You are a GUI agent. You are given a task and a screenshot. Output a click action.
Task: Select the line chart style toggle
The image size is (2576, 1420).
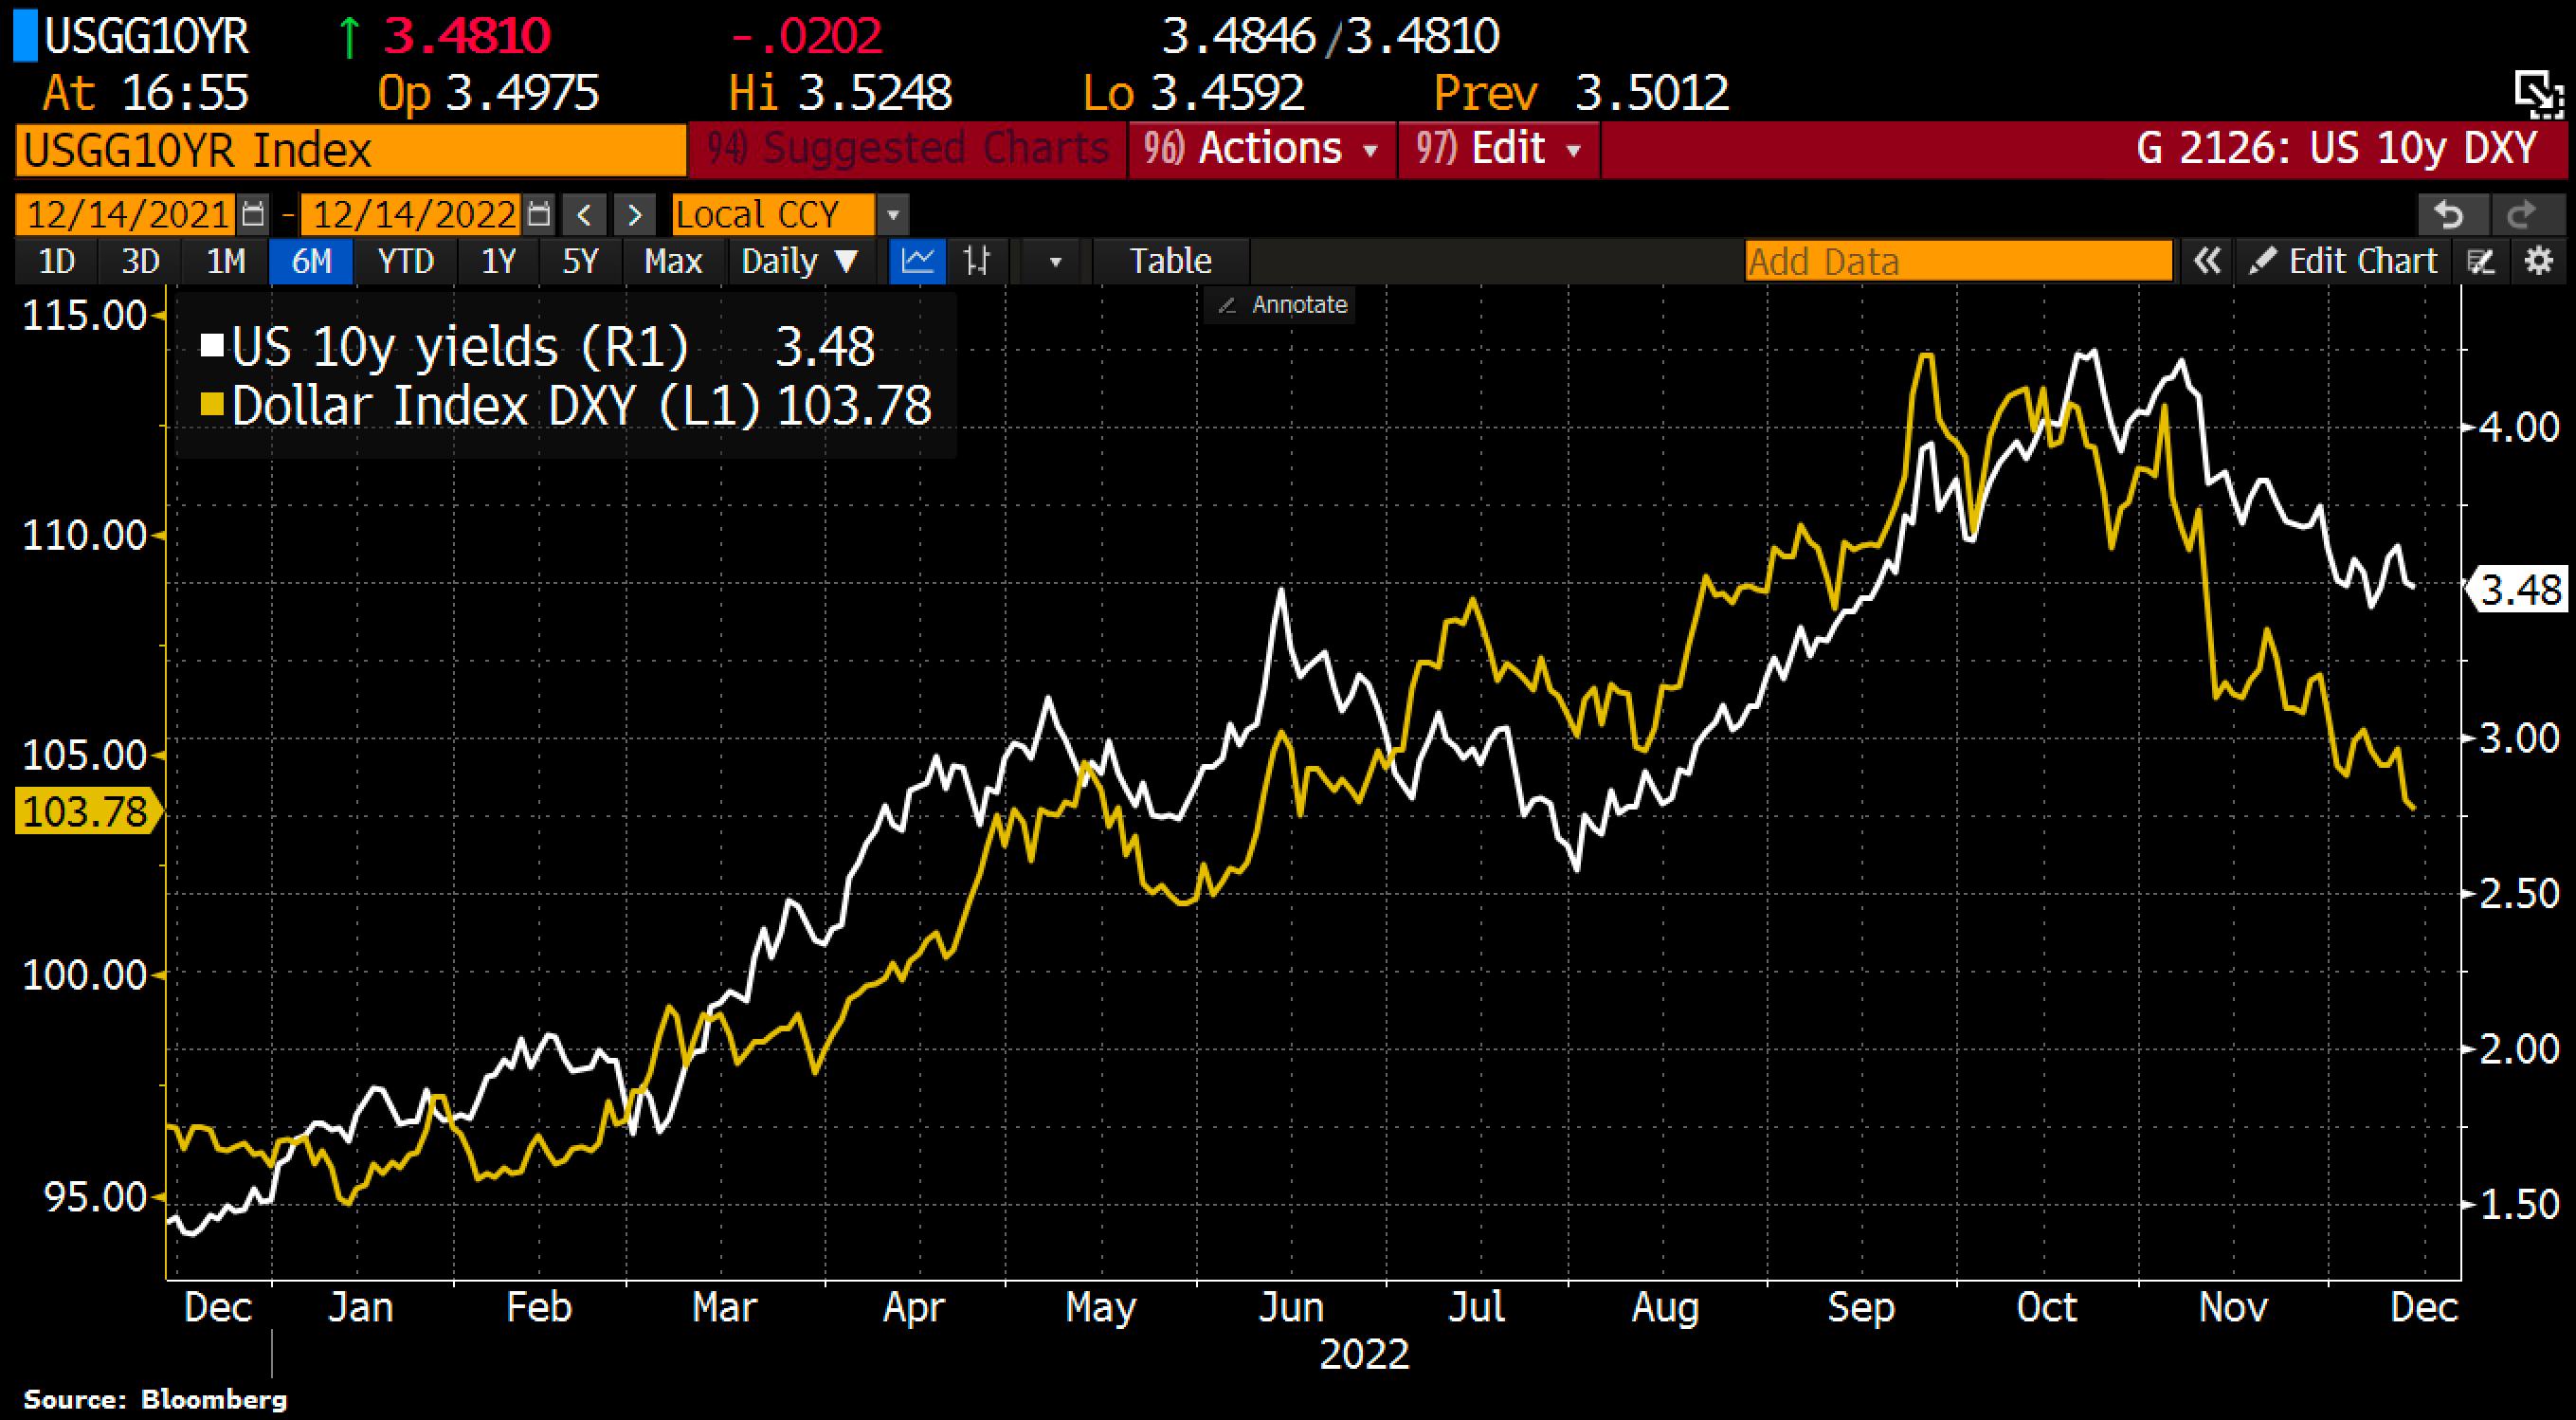917,261
